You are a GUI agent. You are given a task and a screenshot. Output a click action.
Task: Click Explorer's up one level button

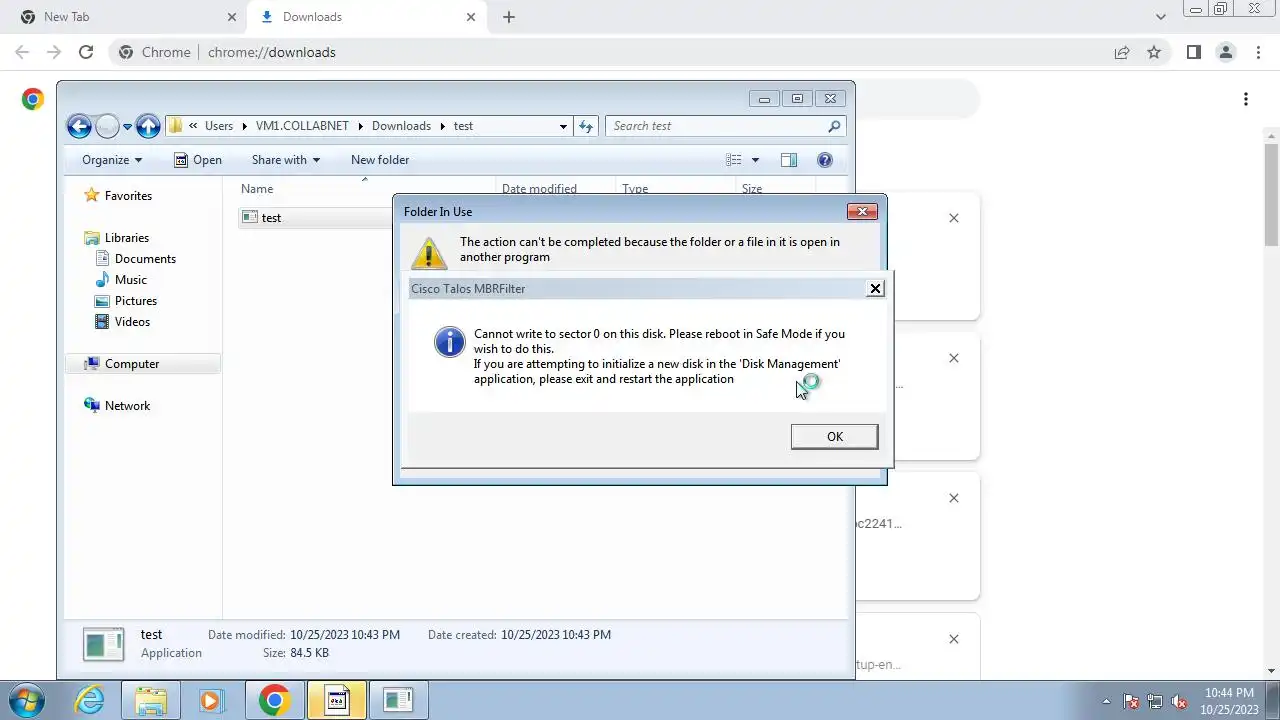pyautogui.click(x=148, y=126)
